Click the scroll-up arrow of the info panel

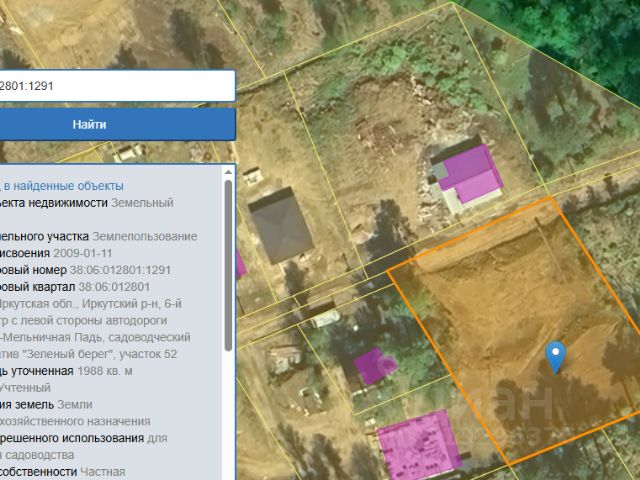click(228, 172)
